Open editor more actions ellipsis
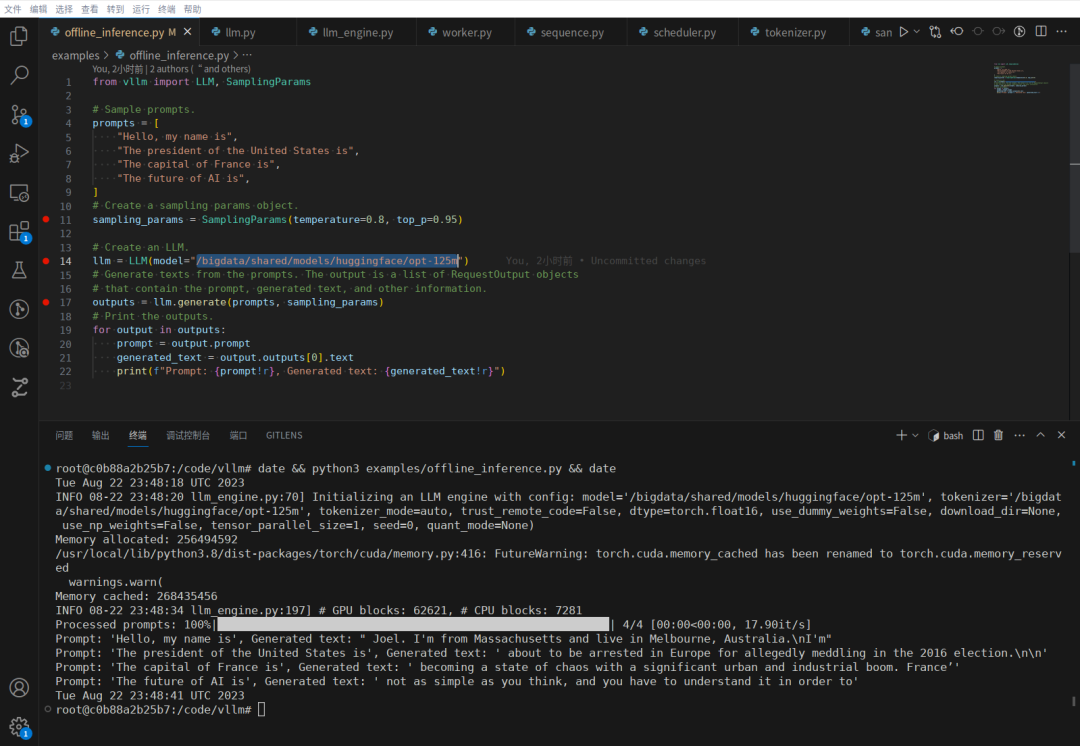The image size is (1080, 746). point(1061,32)
